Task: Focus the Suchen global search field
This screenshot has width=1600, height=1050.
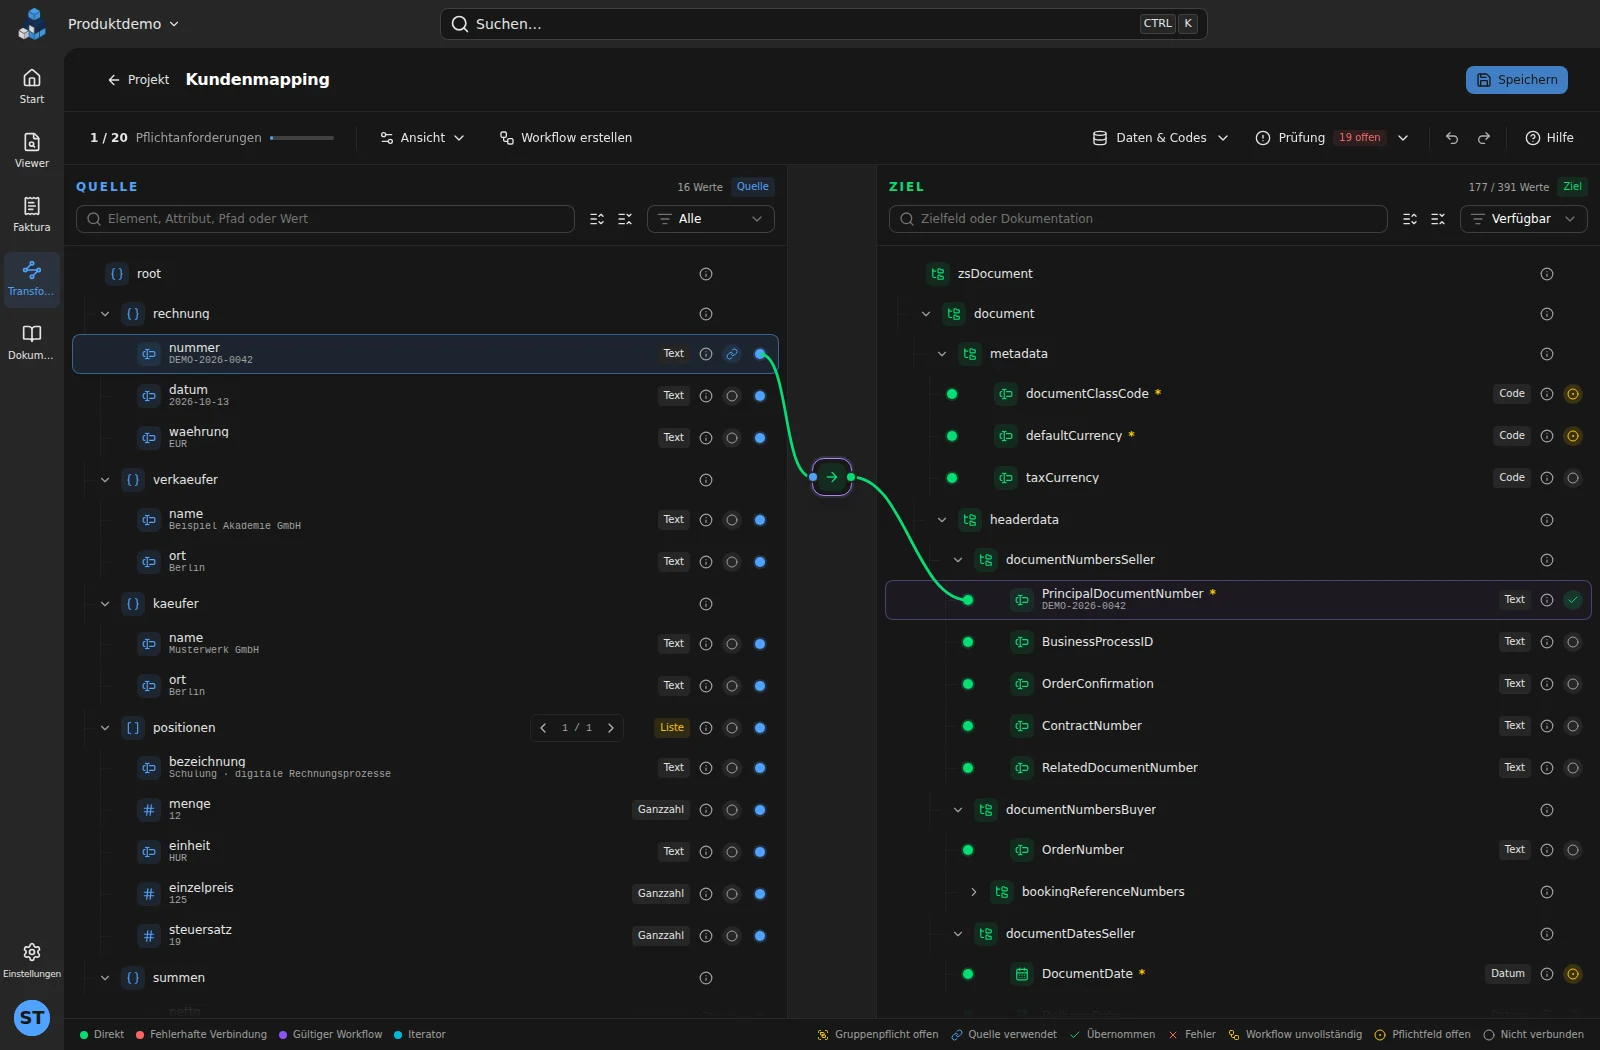Action: click(824, 24)
